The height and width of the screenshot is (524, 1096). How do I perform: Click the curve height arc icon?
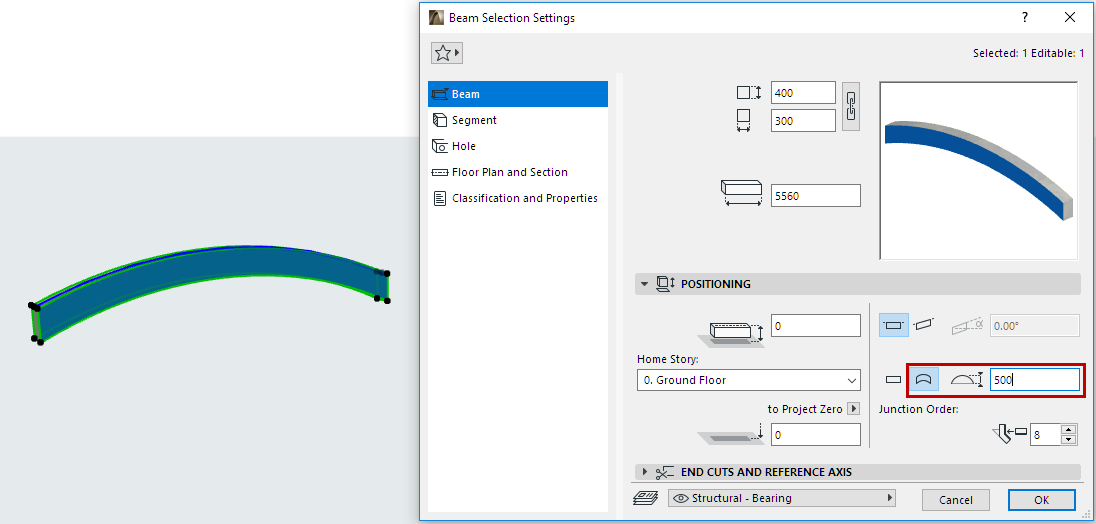pos(967,379)
